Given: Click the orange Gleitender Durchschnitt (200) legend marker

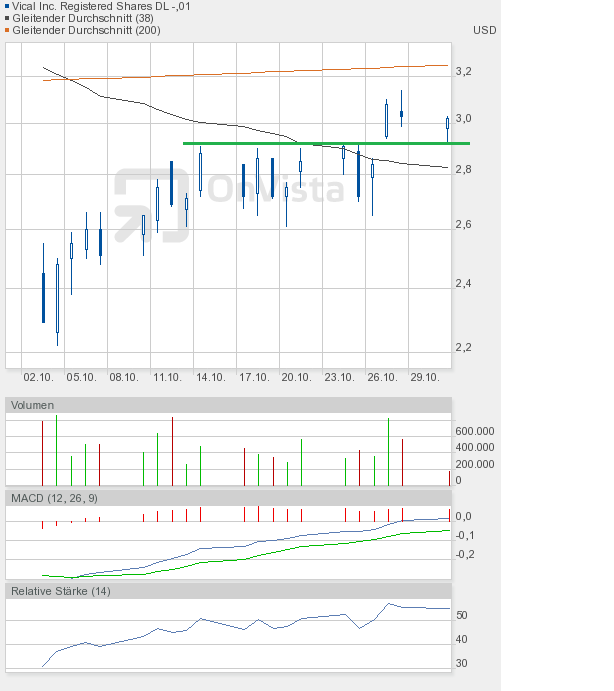Looking at the screenshot, I should [7, 30].
